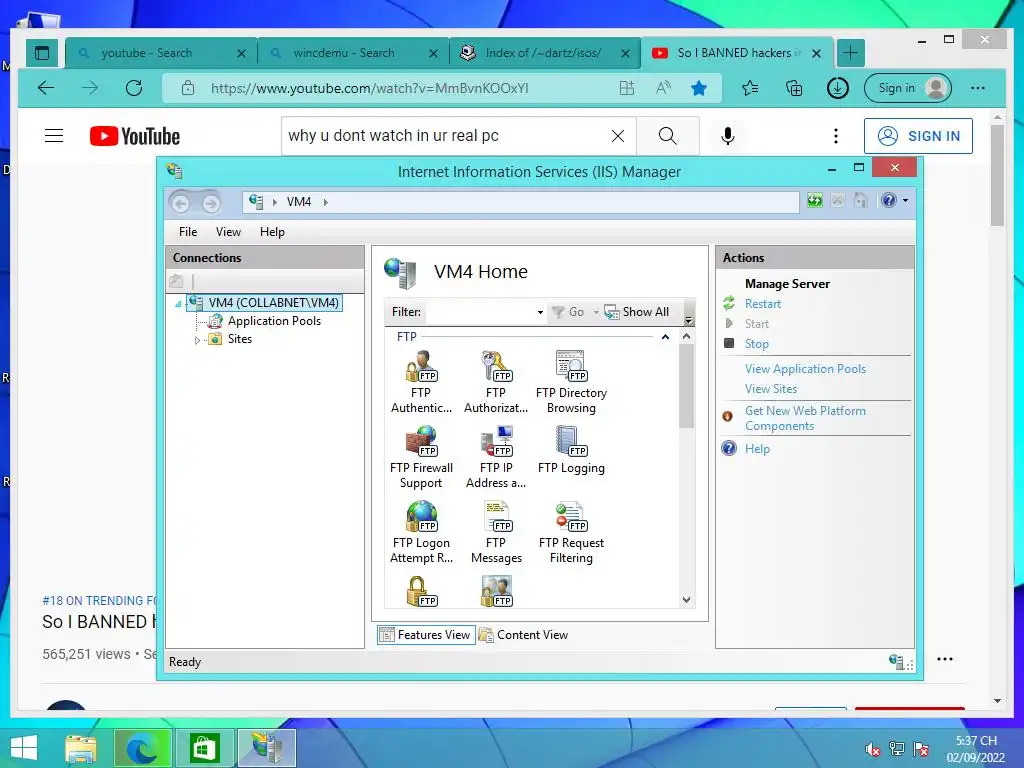Open the group-by options dropdown
The width and height of the screenshot is (1024, 768).
coord(688,319)
